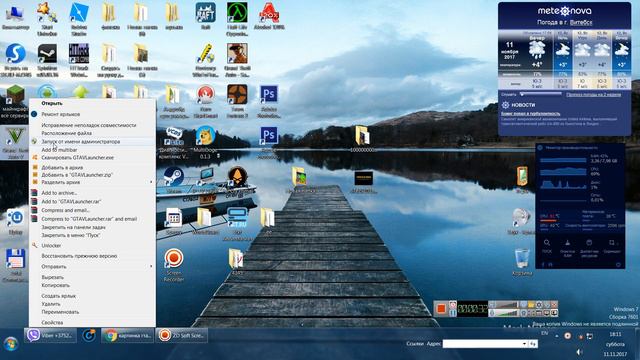Open the blue Steam desktop shortcut
640x360 pixels.
pyautogui.click(x=173, y=180)
